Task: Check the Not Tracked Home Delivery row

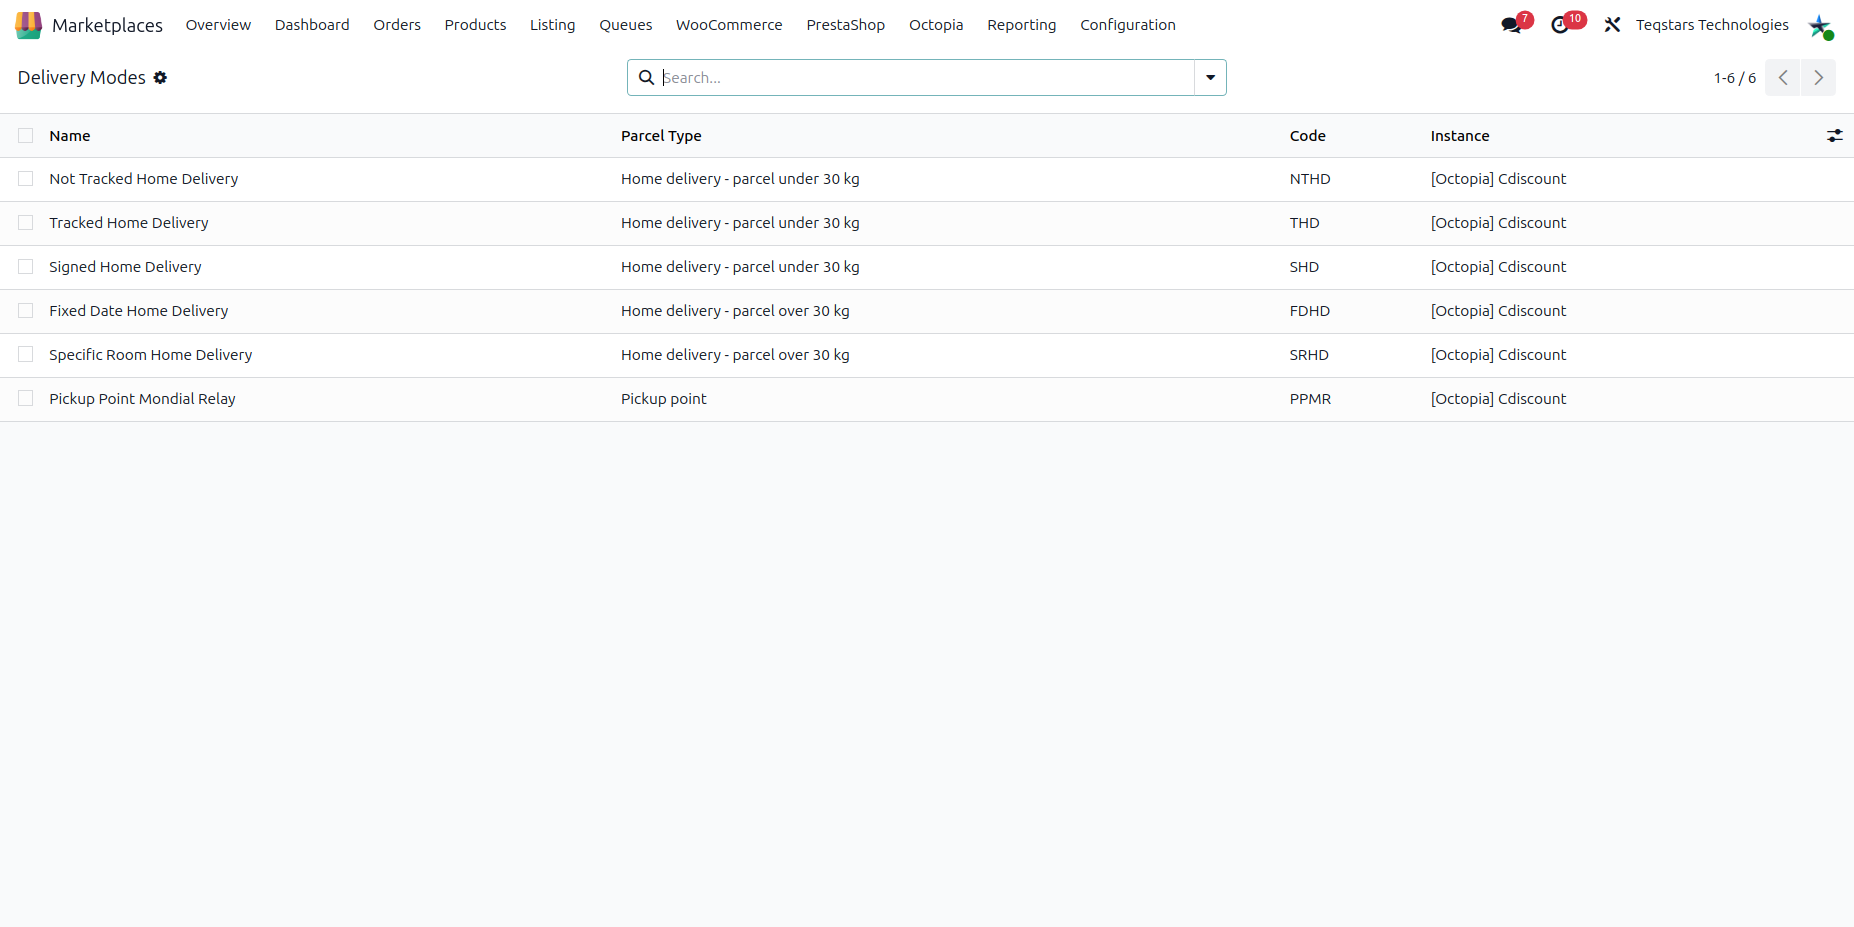Action: click(x=26, y=179)
